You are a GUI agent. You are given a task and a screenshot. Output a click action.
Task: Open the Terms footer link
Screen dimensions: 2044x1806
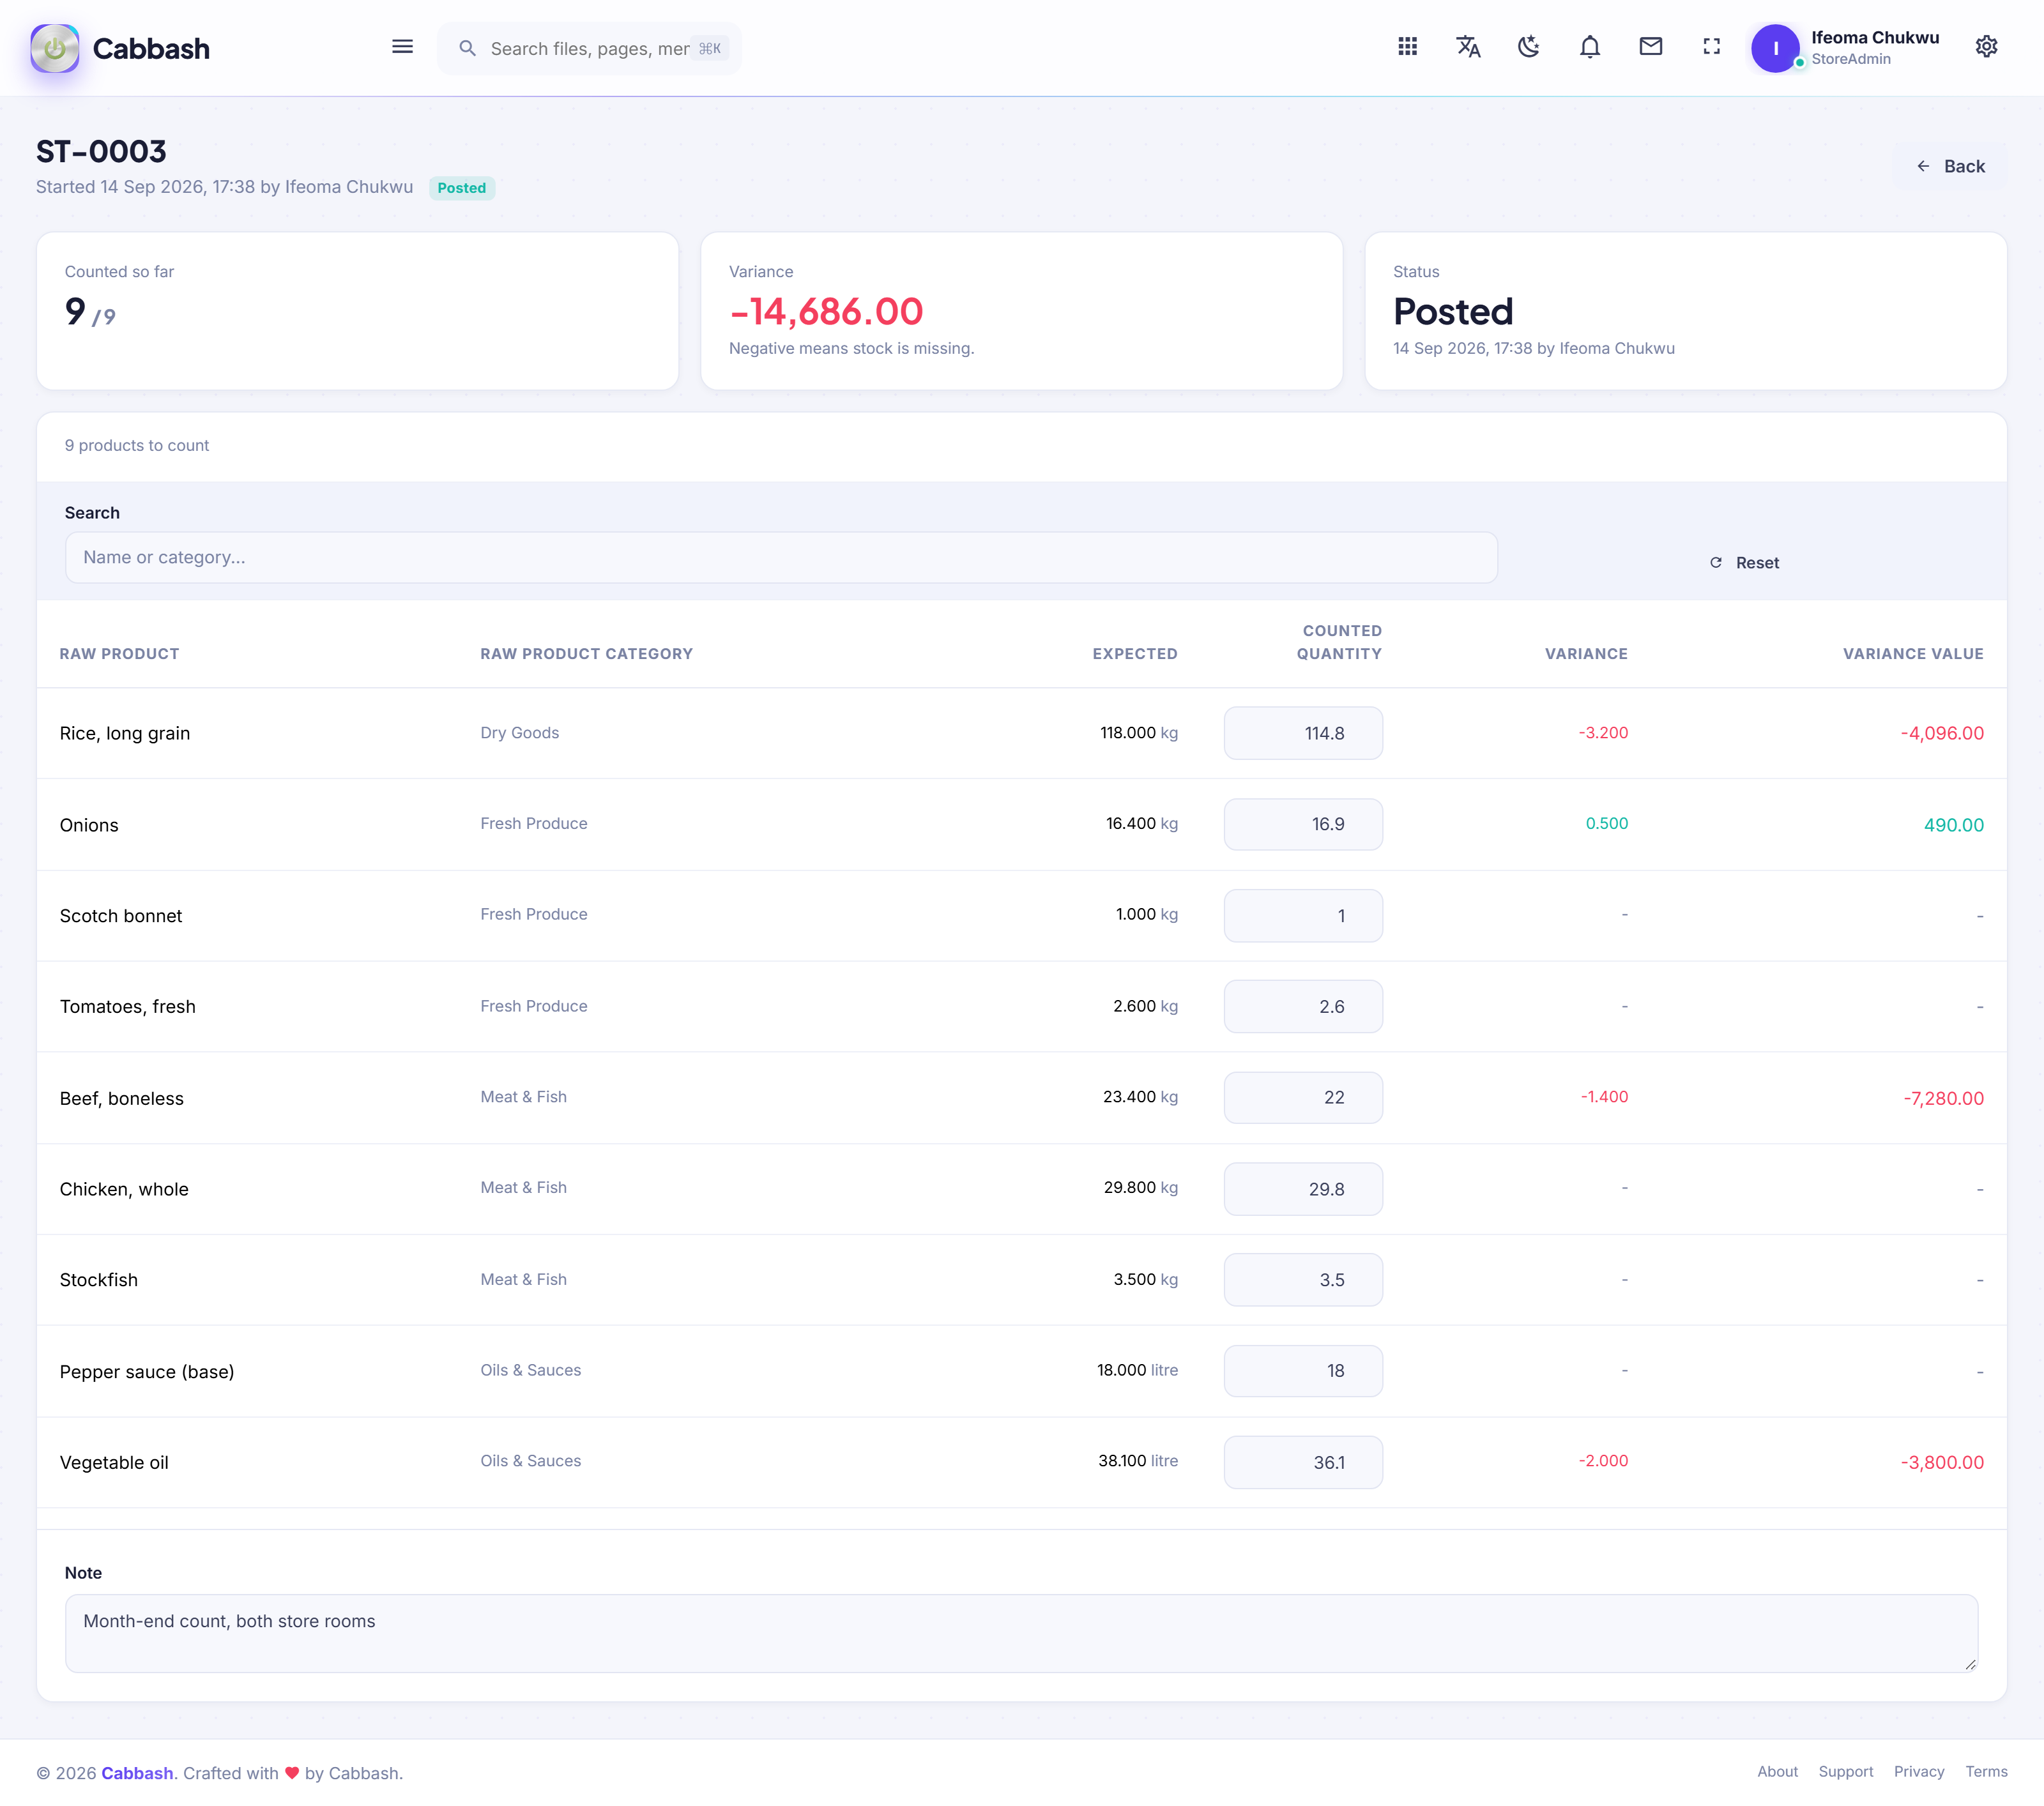point(1986,1772)
